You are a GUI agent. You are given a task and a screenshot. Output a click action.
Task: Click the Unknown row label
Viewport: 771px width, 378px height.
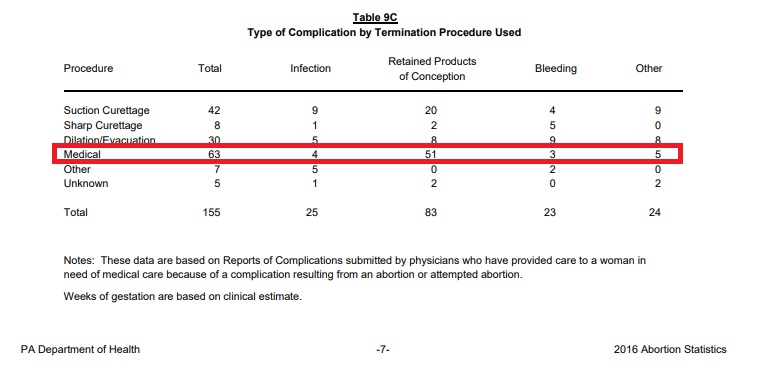click(x=86, y=184)
